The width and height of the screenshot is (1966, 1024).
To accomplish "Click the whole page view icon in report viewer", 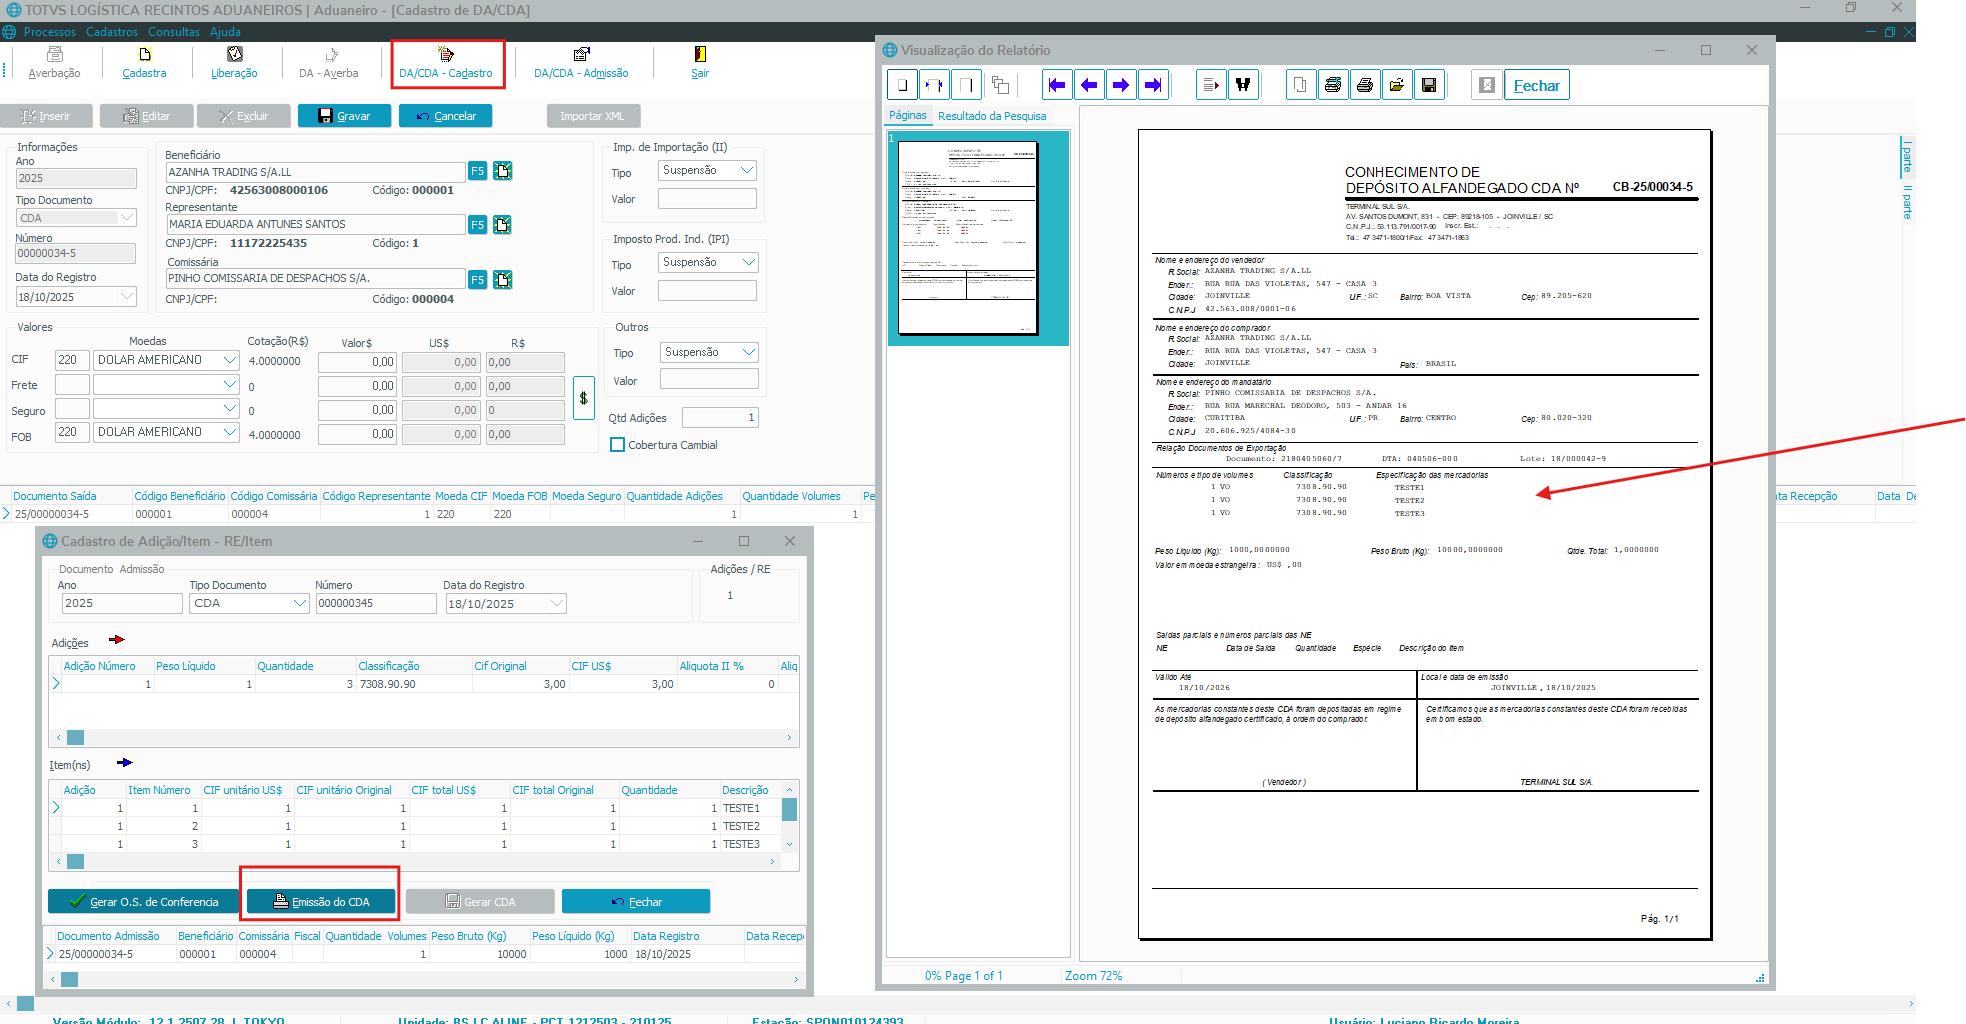I will coord(902,85).
